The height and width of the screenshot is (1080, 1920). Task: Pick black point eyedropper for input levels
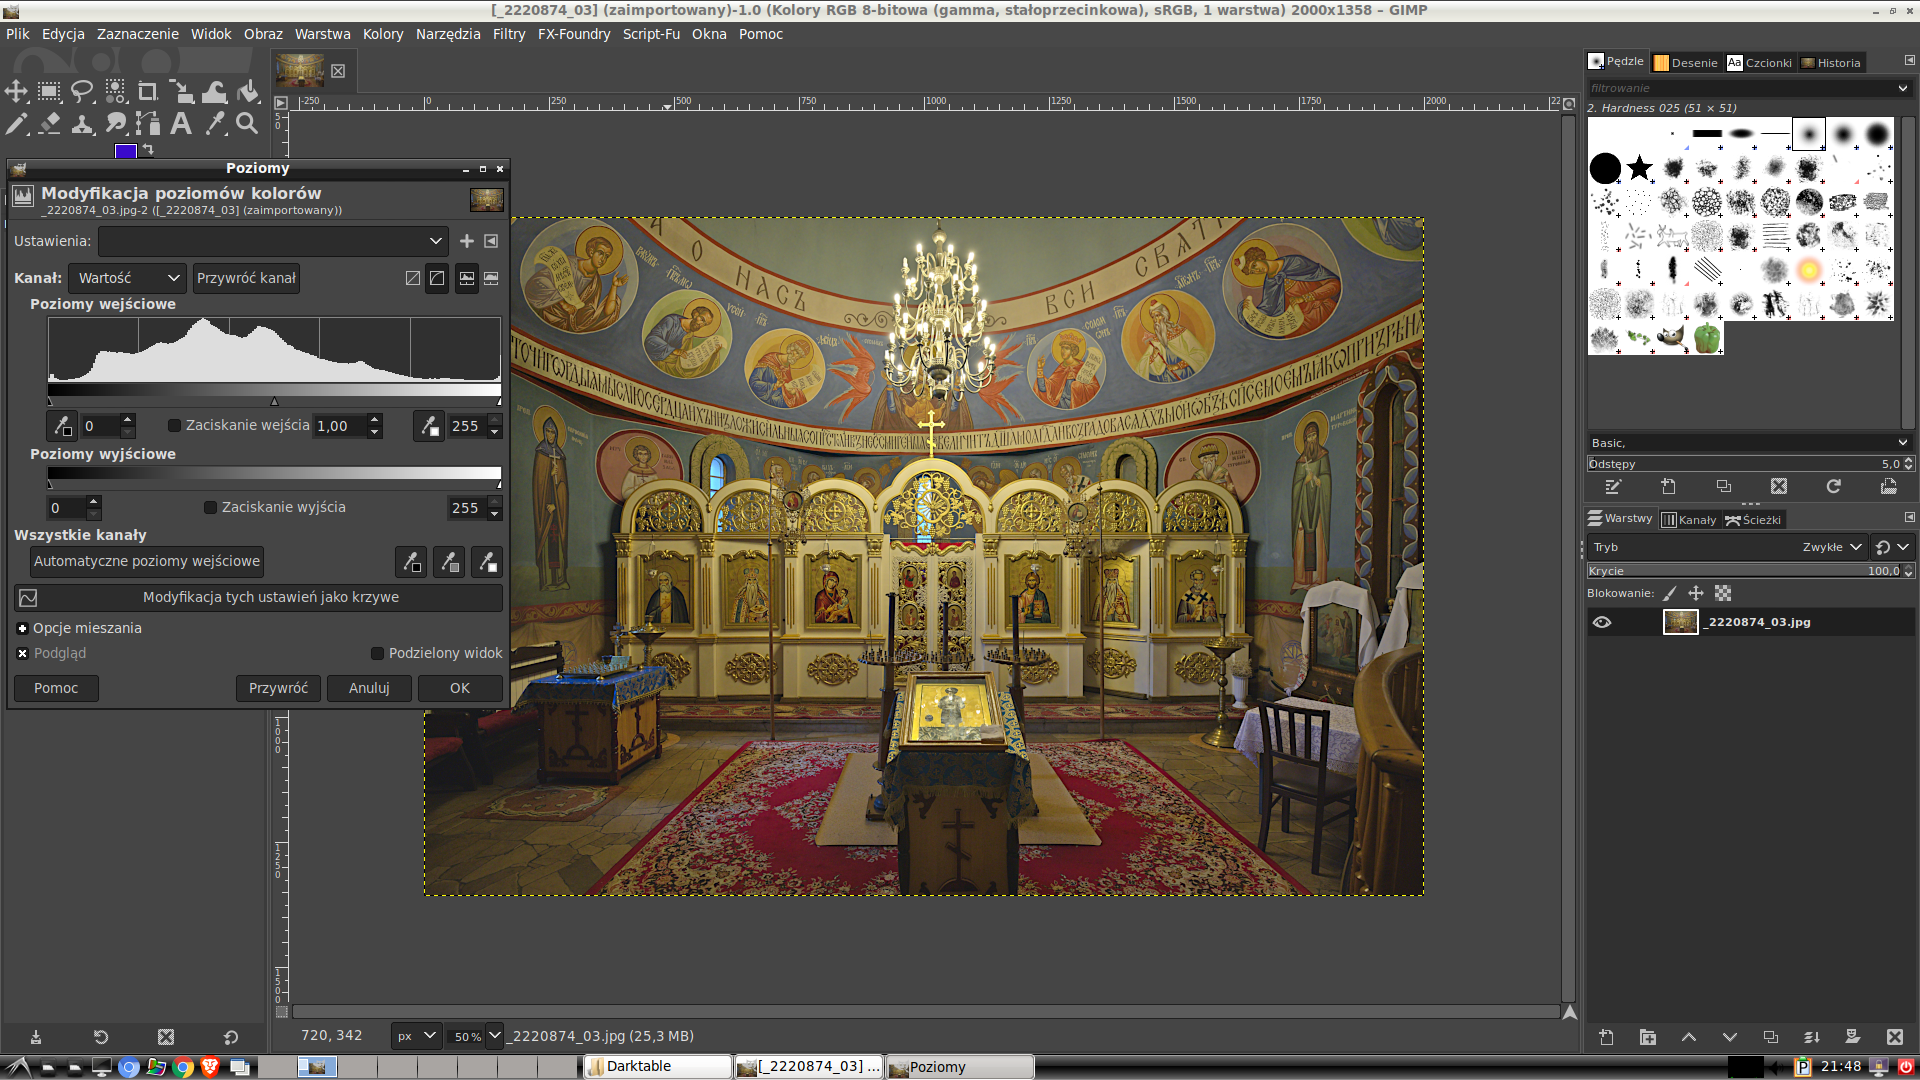click(62, 426)
